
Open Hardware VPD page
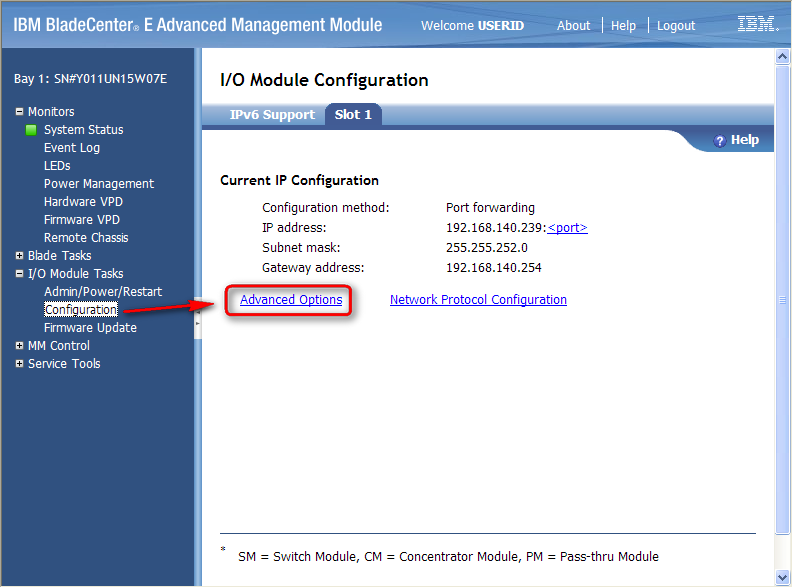coord(83,202)
